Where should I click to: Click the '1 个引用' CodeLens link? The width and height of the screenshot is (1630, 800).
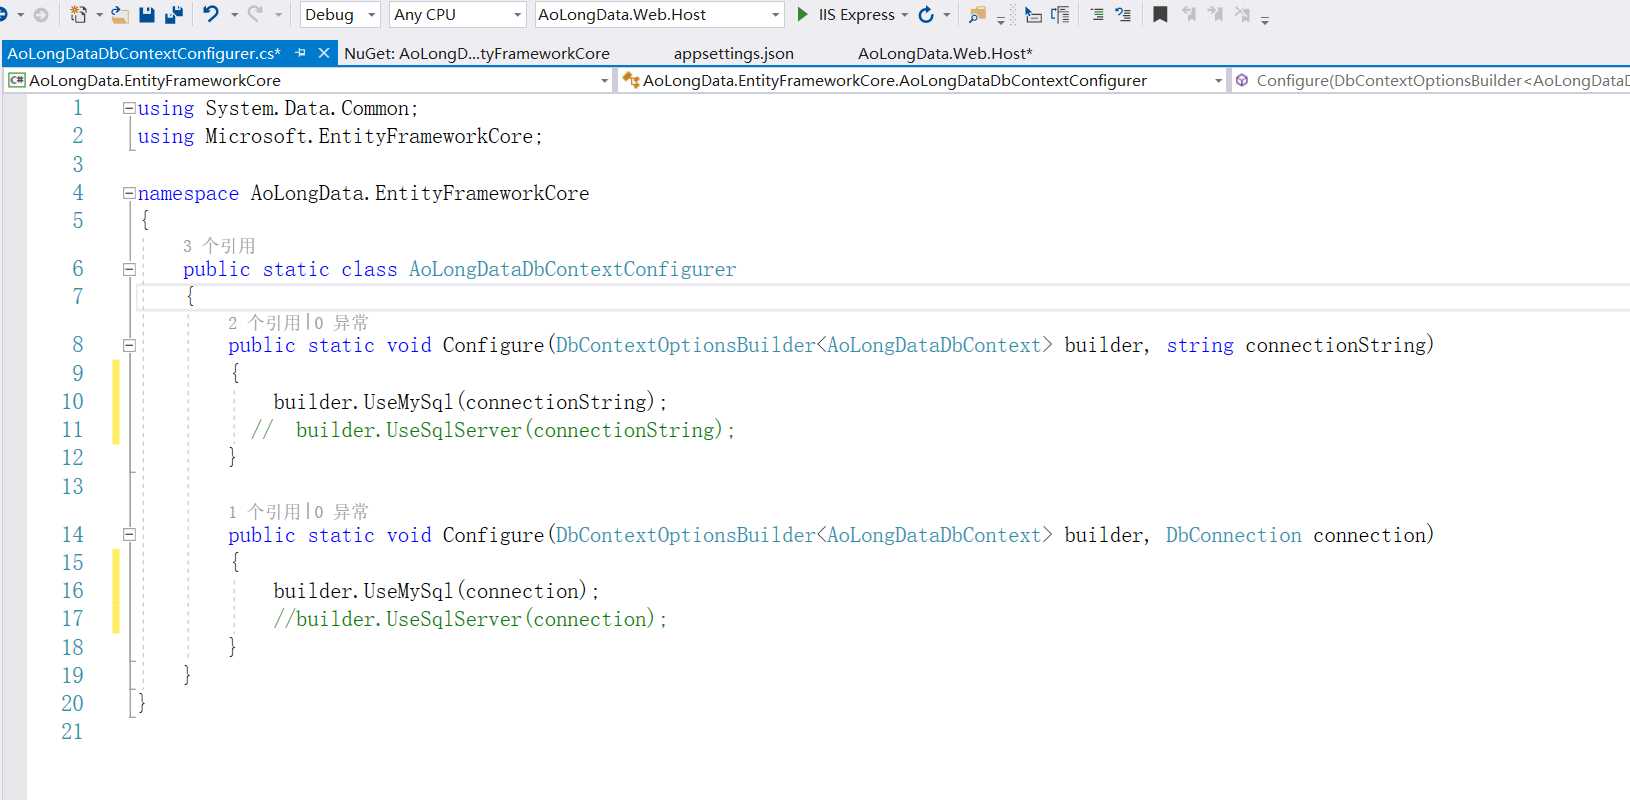click(x=264, y=512)
